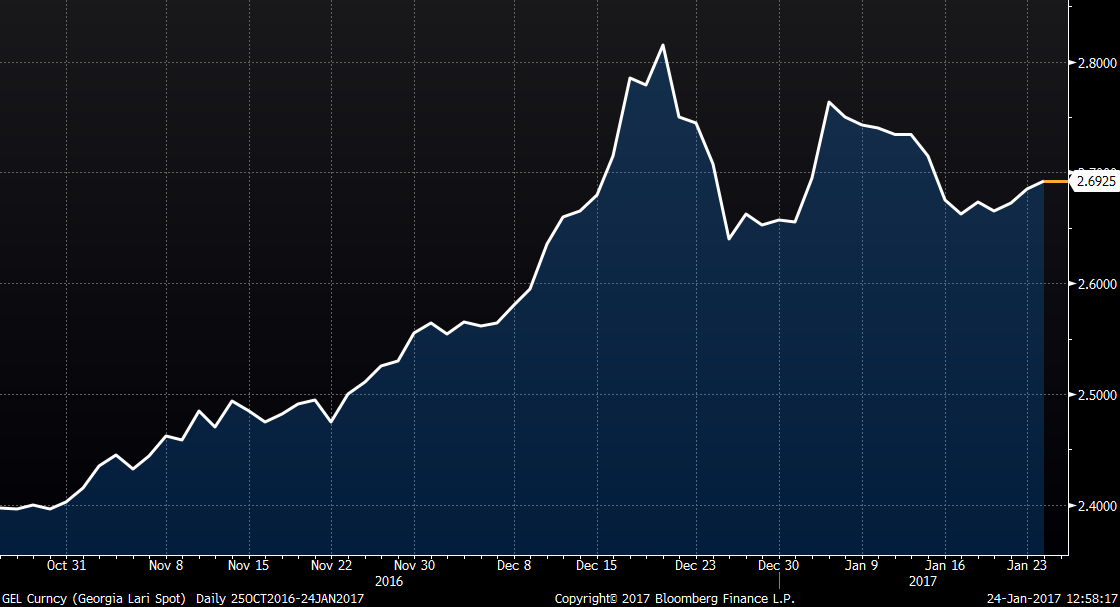Click the 2.4000 price axis label
The height and width of the screenshot is (607, 1120).
(1094, 506)
